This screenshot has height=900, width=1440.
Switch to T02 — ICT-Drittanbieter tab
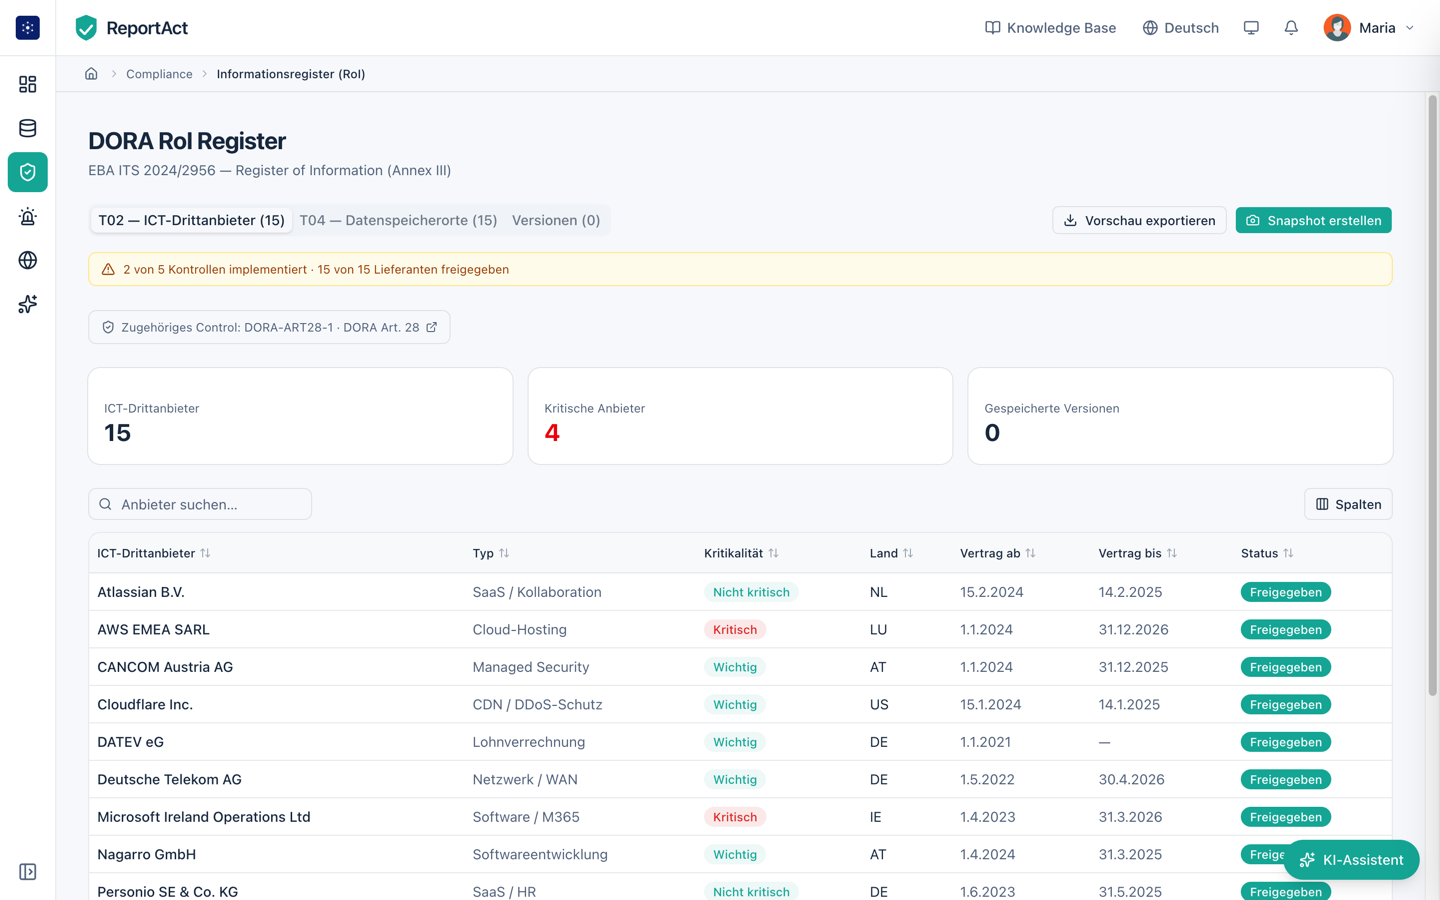(x=191, y=220)
